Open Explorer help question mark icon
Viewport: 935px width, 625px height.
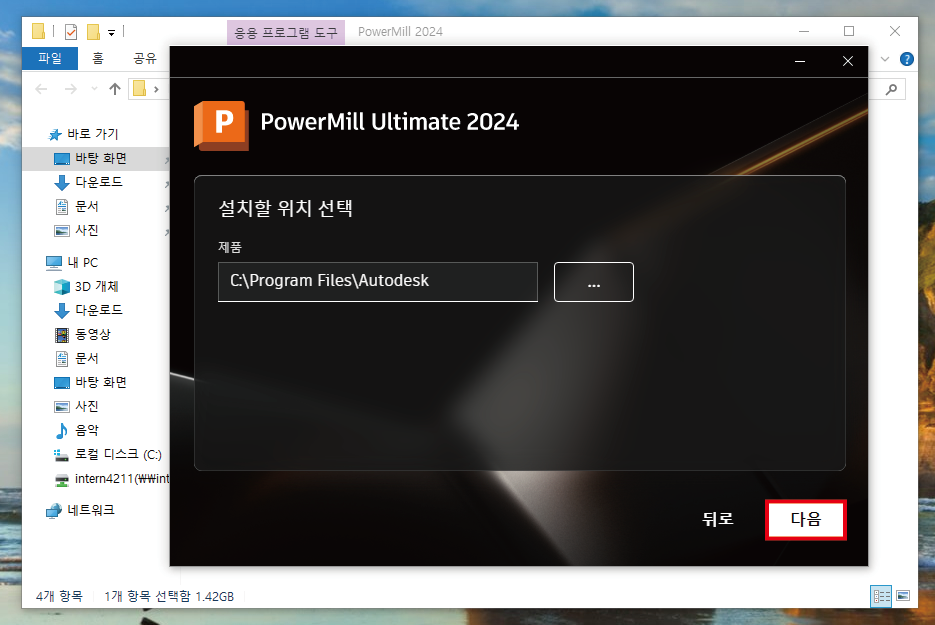tap(906, 59)
